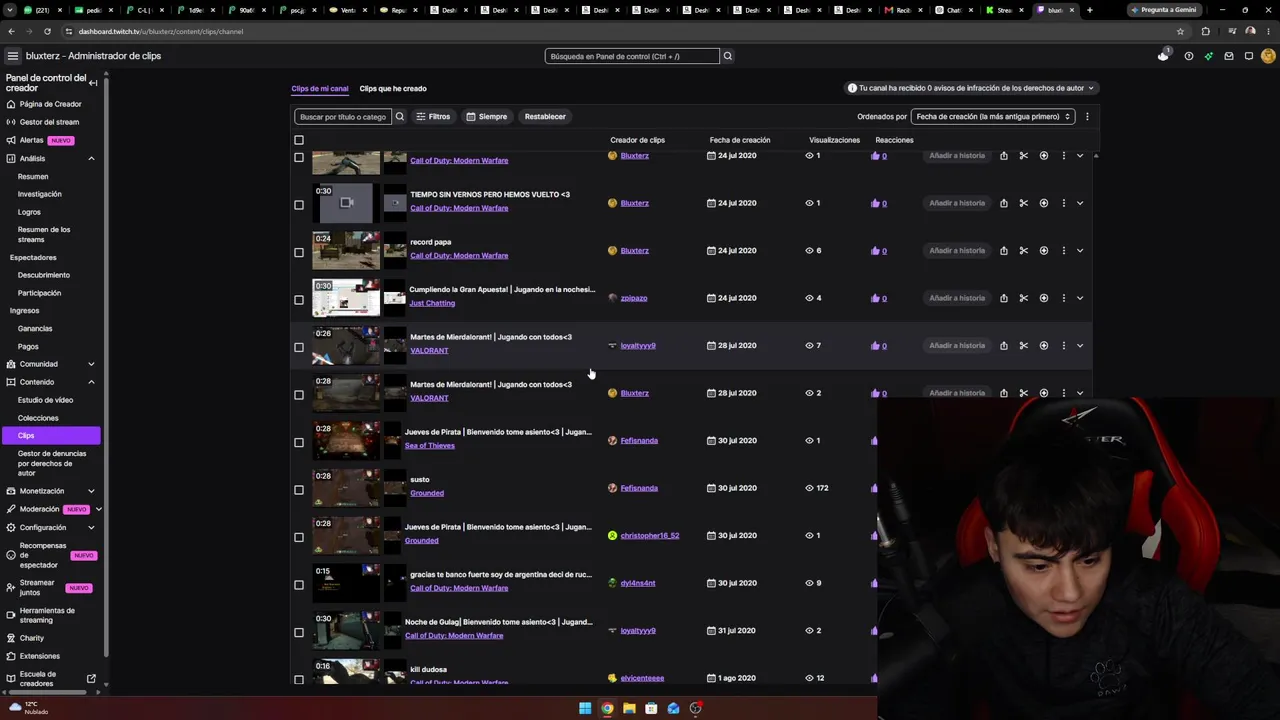The image size is (1280, 720).
Task: Share the TIEMPO SIN VERNOS clip
Action: (x=1003, y=203)
